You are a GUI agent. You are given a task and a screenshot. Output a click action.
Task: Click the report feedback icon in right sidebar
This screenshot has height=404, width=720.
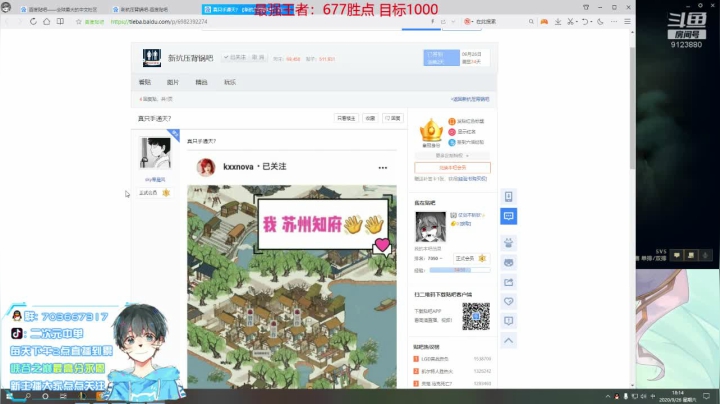(x=508, y=321)
